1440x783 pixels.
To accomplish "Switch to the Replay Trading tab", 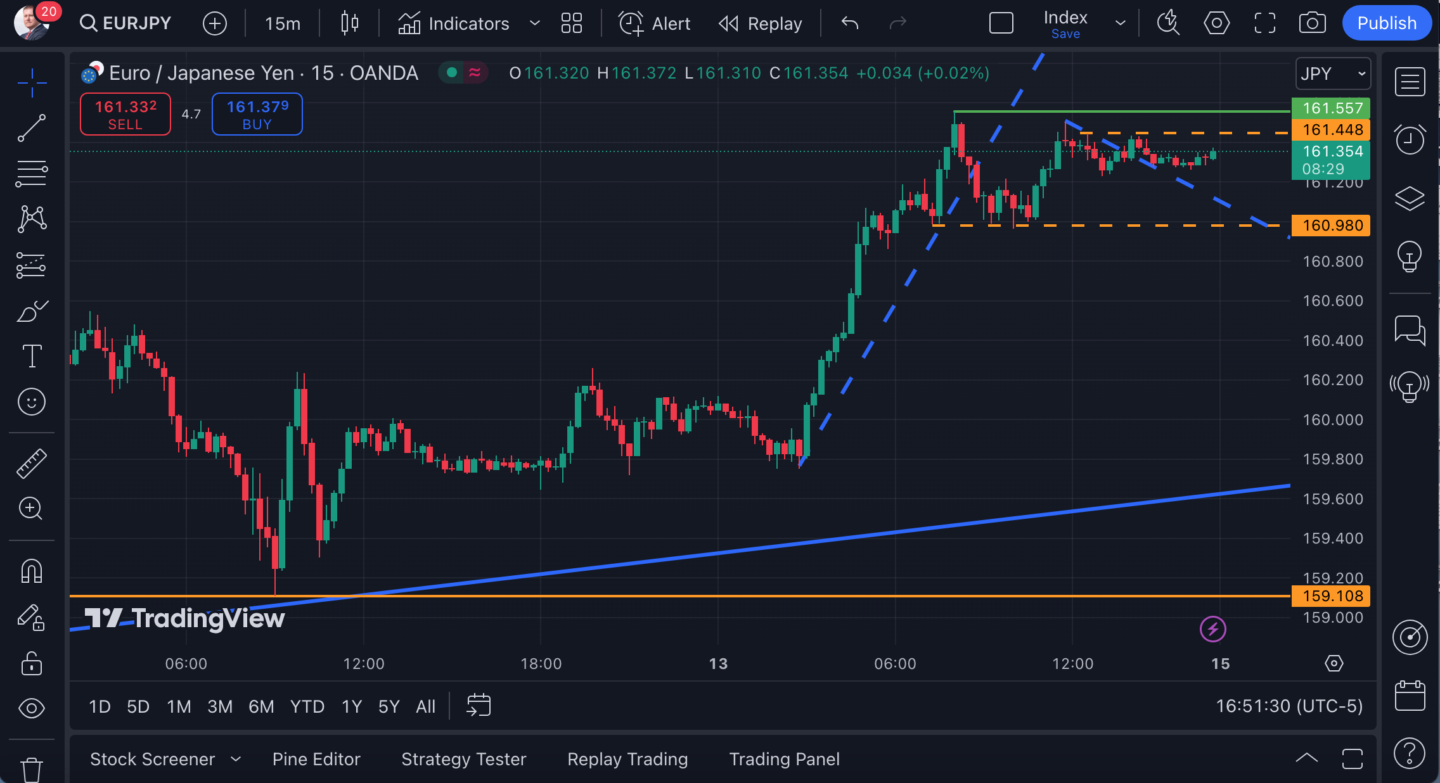I will pyautogui.click(x=627, y=759).
